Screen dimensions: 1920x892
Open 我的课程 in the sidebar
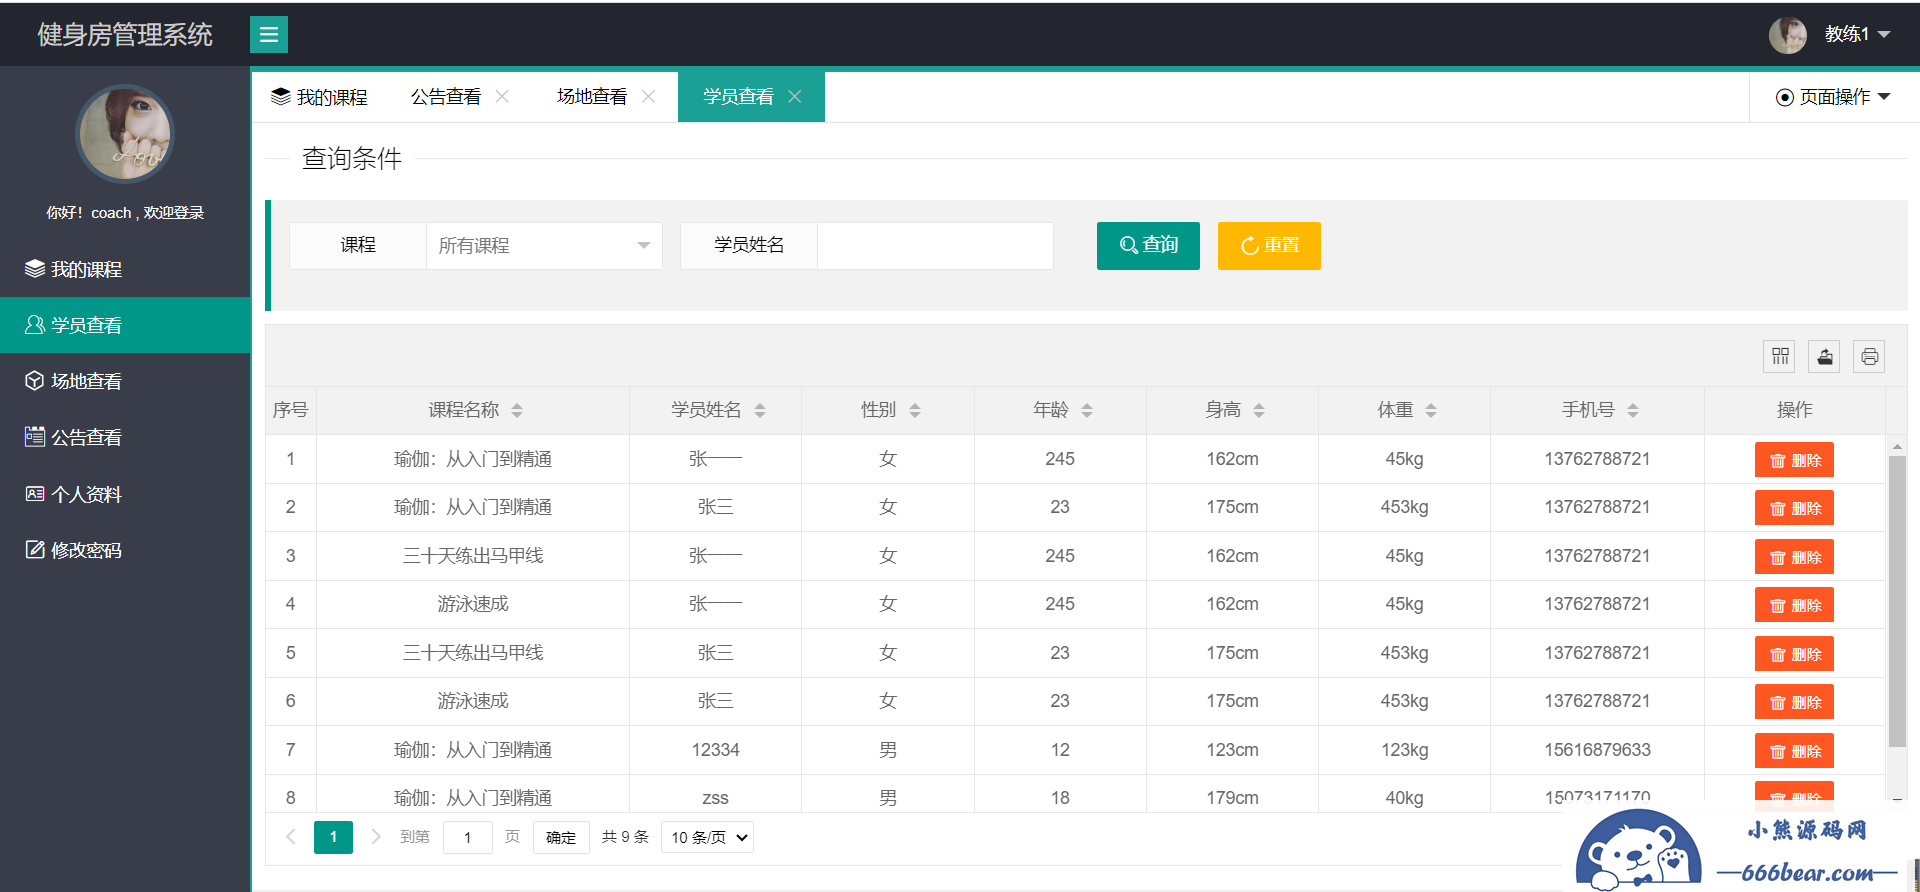coord(125,269)
